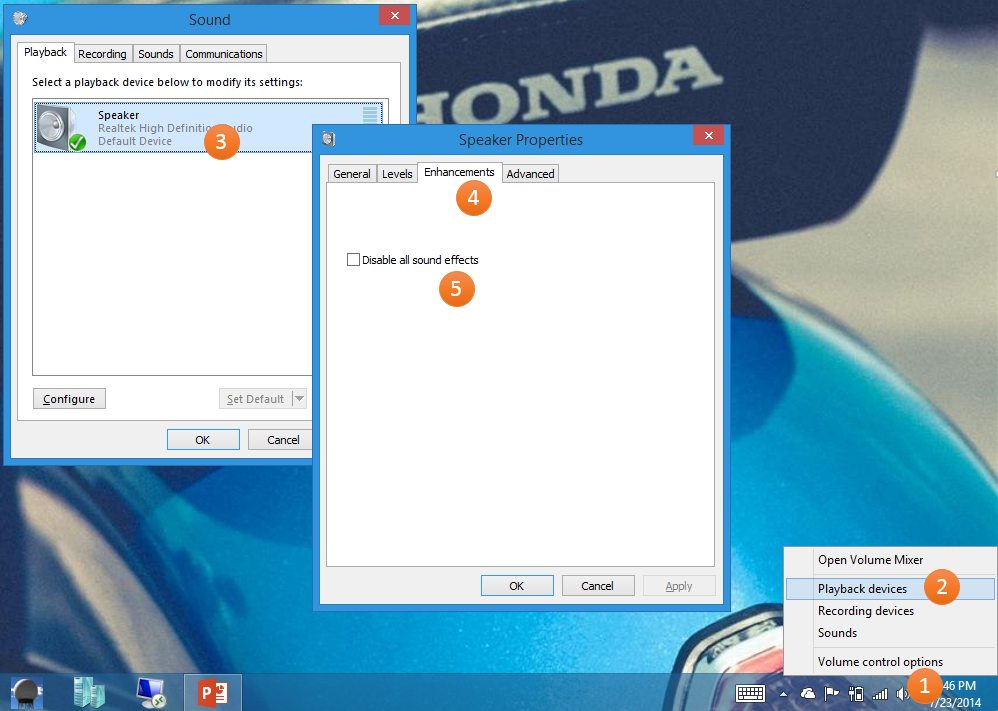Switch to General tab in Speaker Properties

pyautogui.click(x=351, y=174)
